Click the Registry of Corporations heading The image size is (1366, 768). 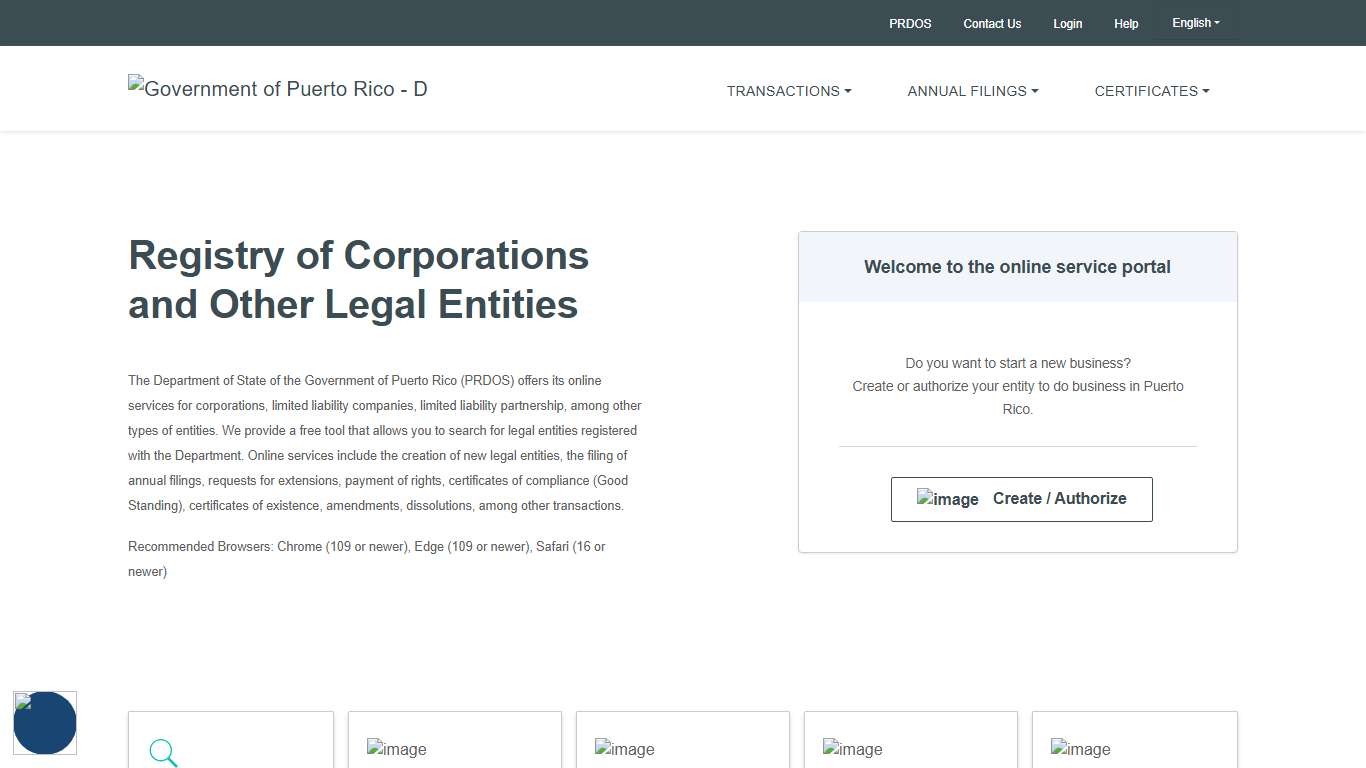pos(358,280)
